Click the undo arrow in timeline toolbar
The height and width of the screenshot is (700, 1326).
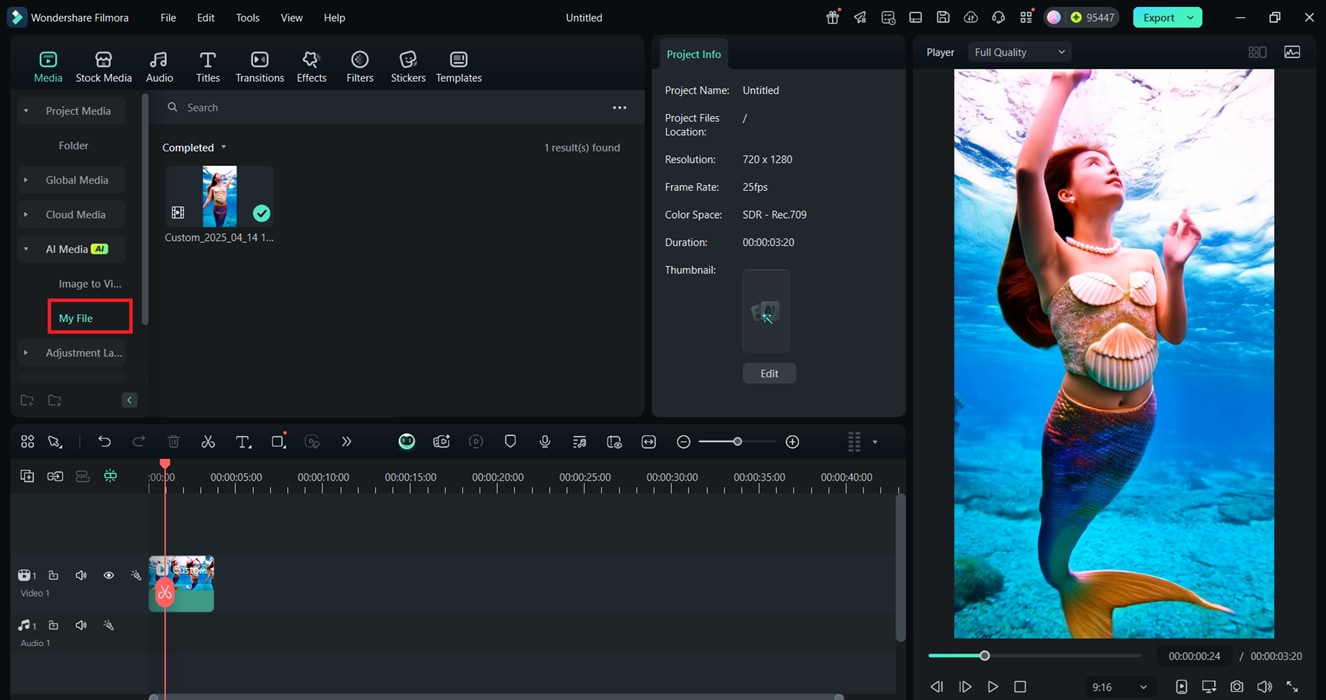pos(104,441)
